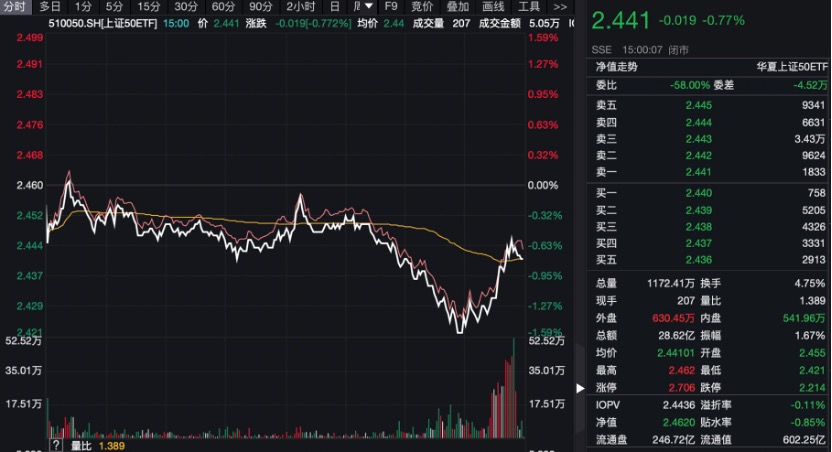Click the 总额 28.62亿 value
Screen dimensions: 832x452
click(x=676, y=335)
